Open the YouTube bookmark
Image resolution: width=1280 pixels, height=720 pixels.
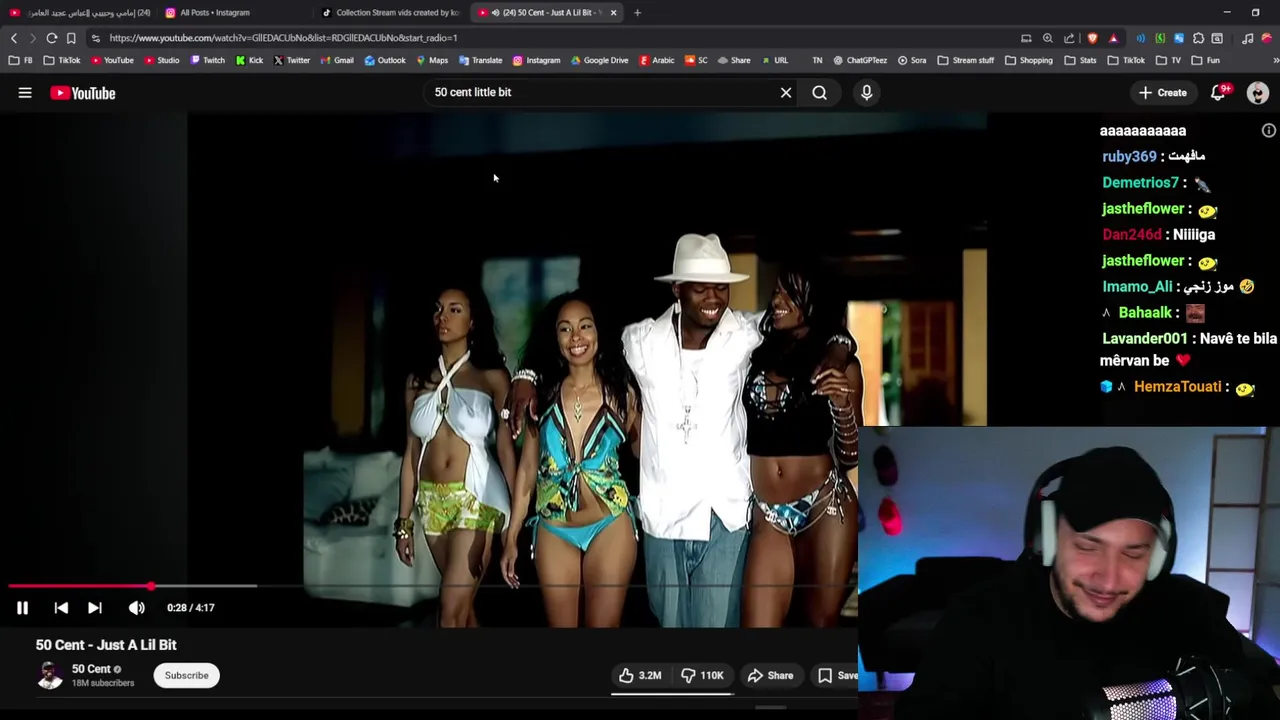[x=112, y=60]
